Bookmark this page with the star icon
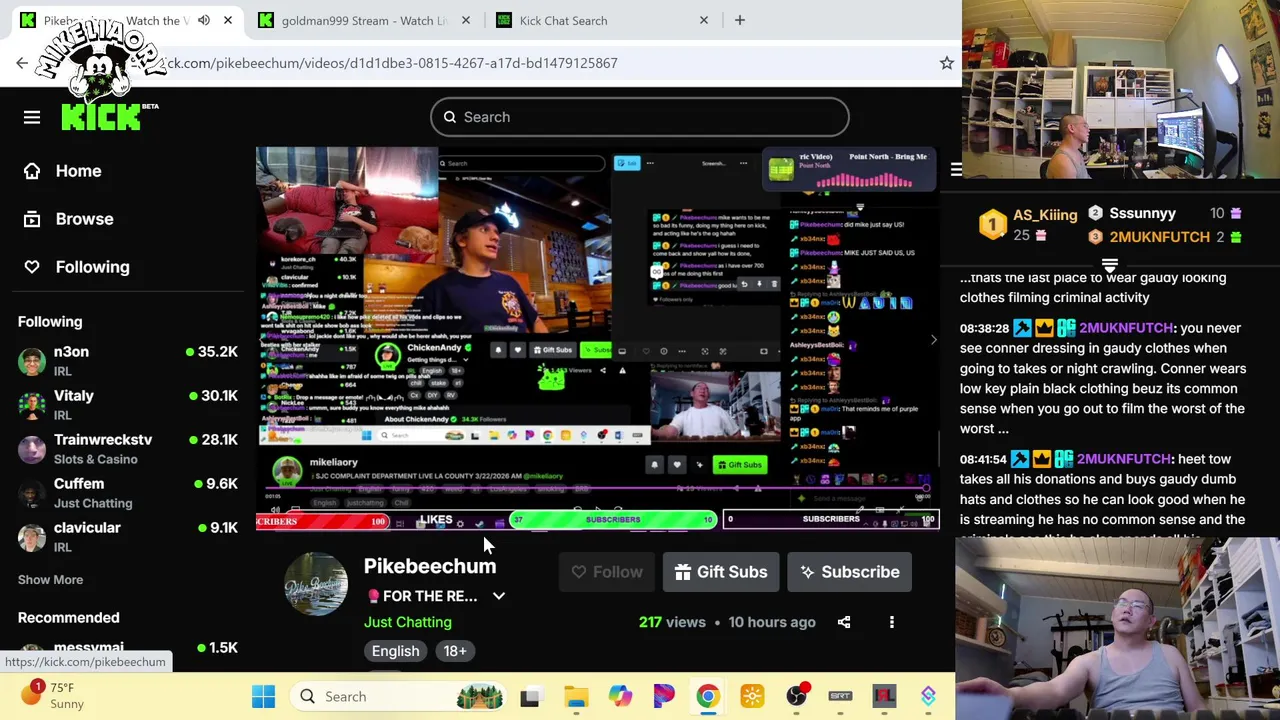Image resolution: width=1280 pixels, height=720 pixels. point(946,63)
